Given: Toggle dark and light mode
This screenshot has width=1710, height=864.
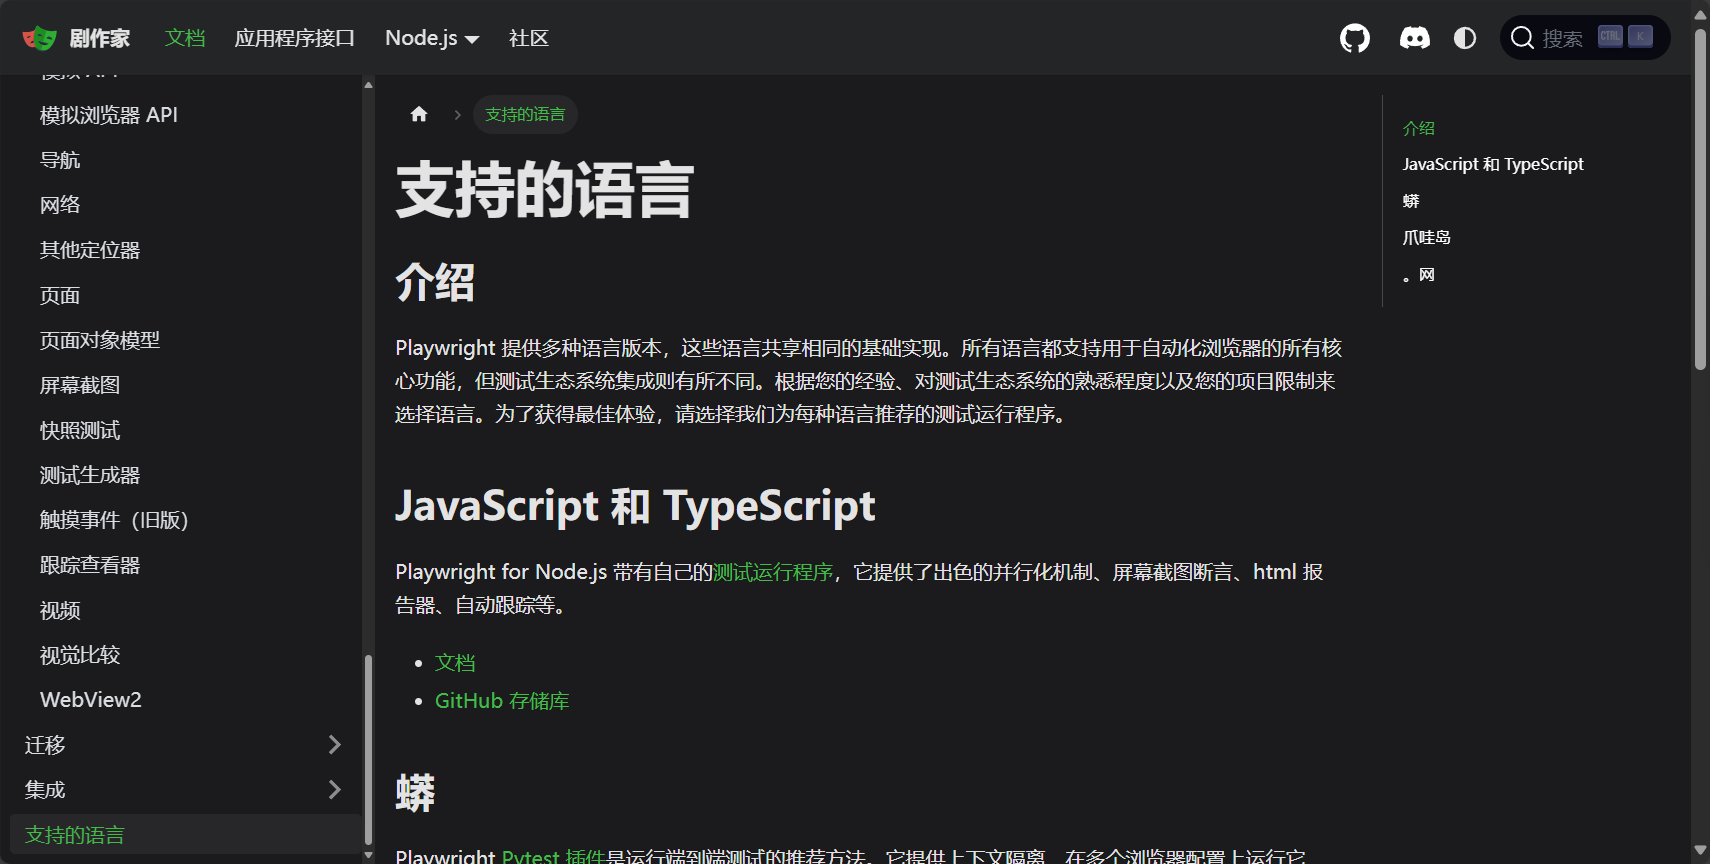Looking at the screenshot, I should tap(1465, 38).
